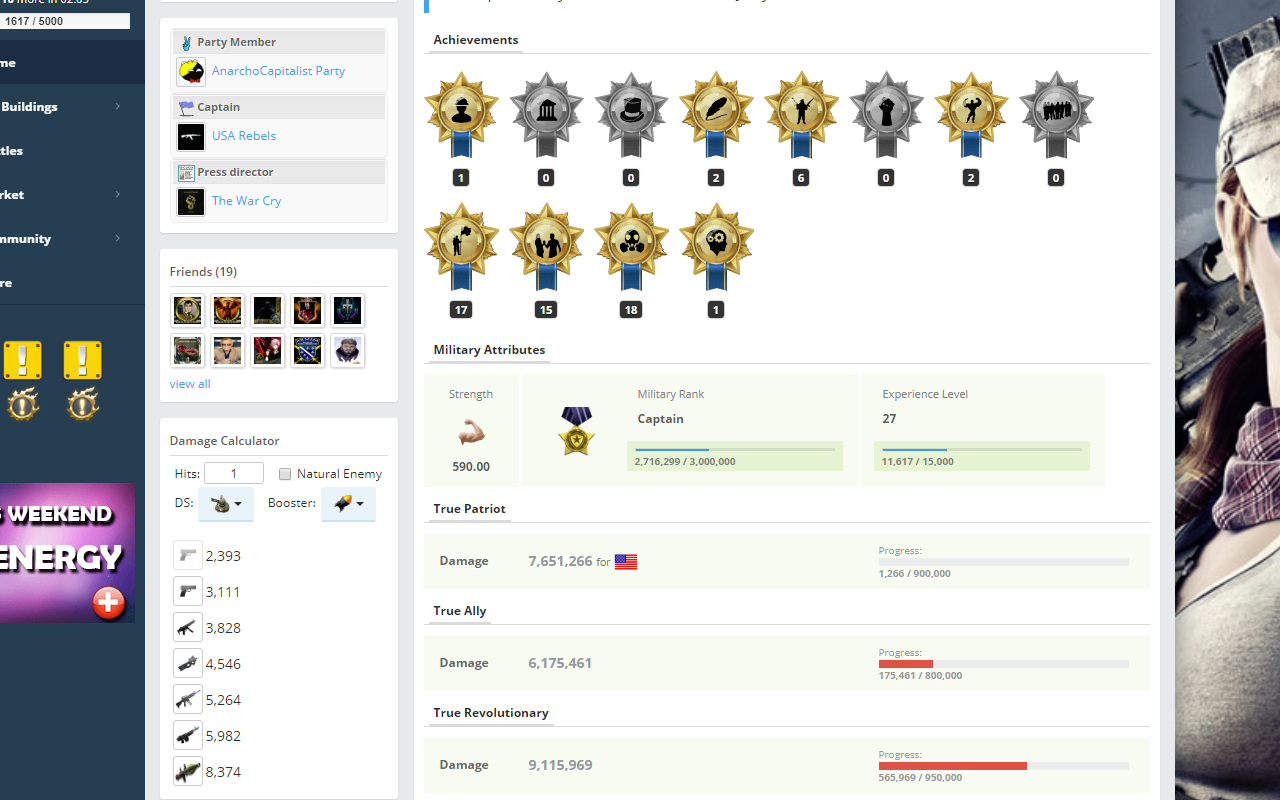Select the weapon icon dealing 4,546 damage

[188, 663]
